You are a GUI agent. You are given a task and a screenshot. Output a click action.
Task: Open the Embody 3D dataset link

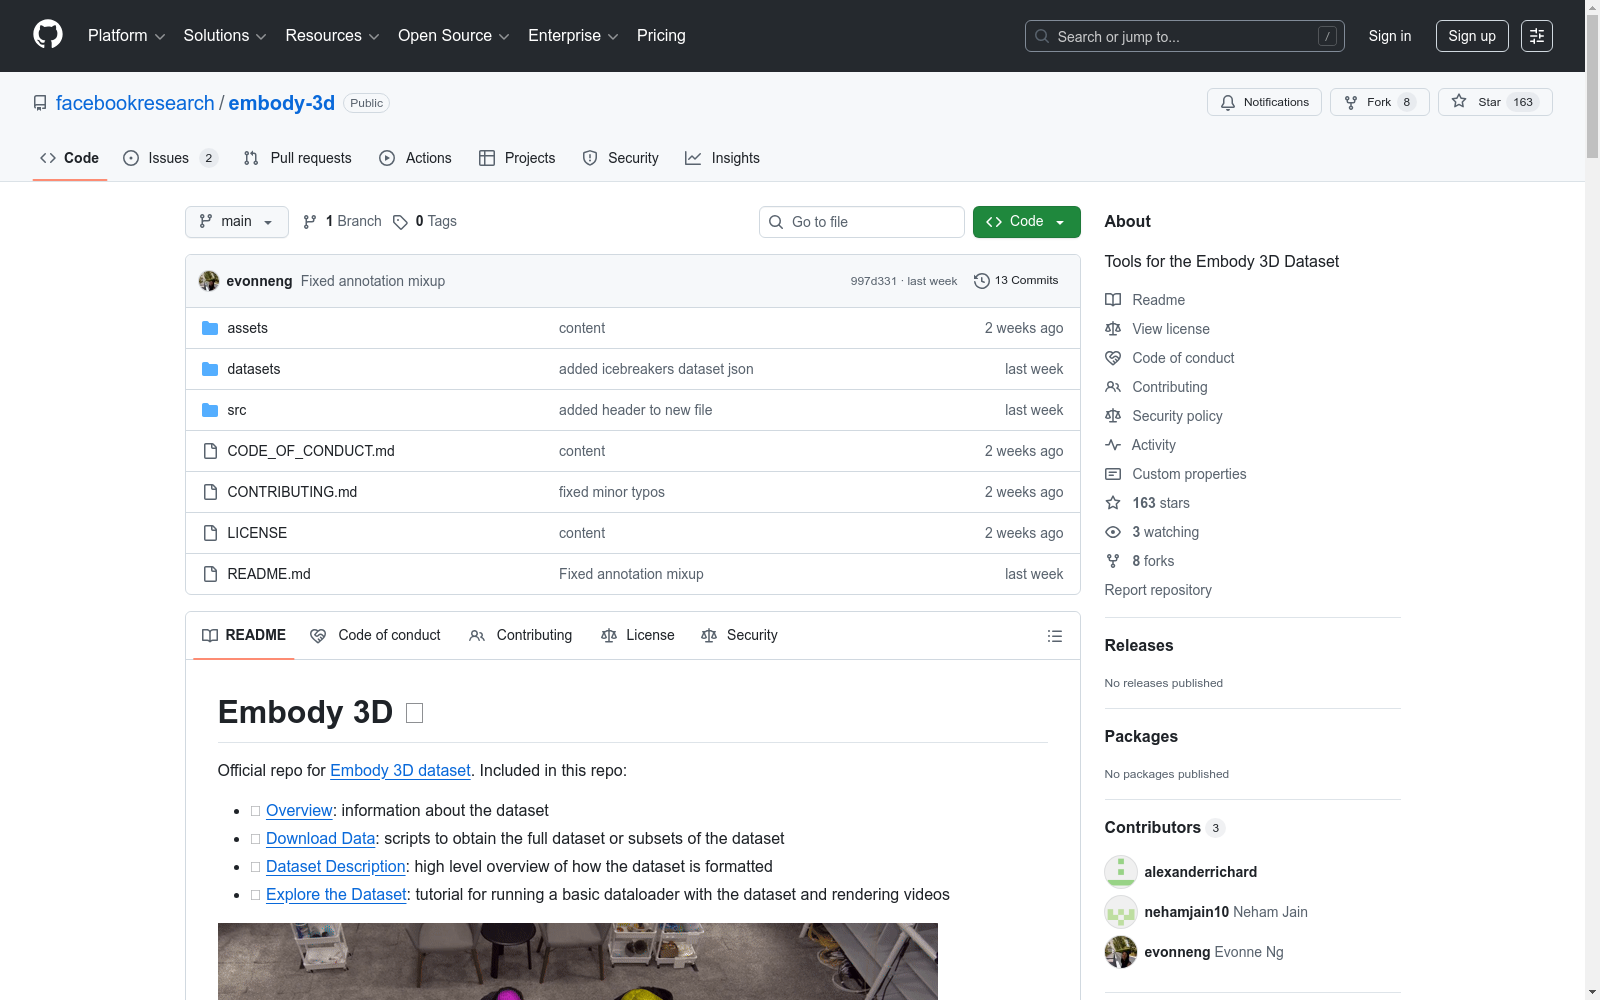click(x=400, y=771)
